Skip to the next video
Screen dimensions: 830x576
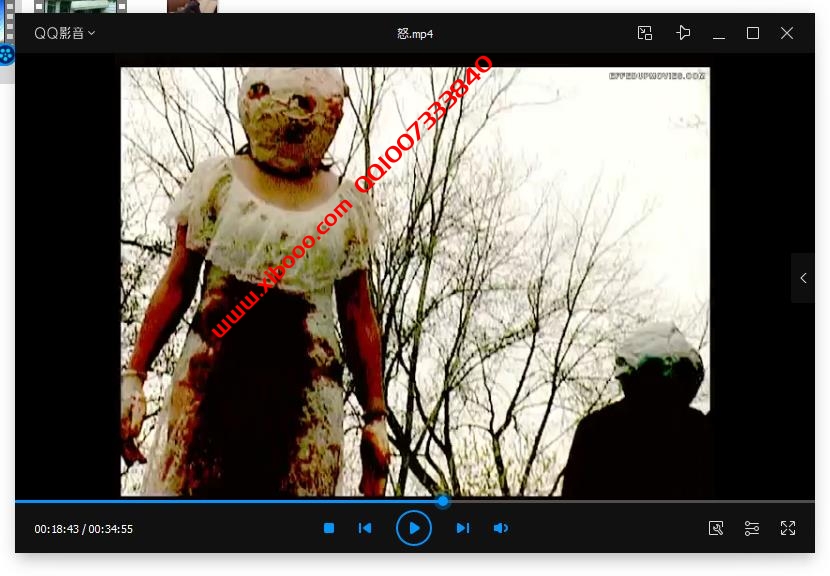[x=463, y=528]
